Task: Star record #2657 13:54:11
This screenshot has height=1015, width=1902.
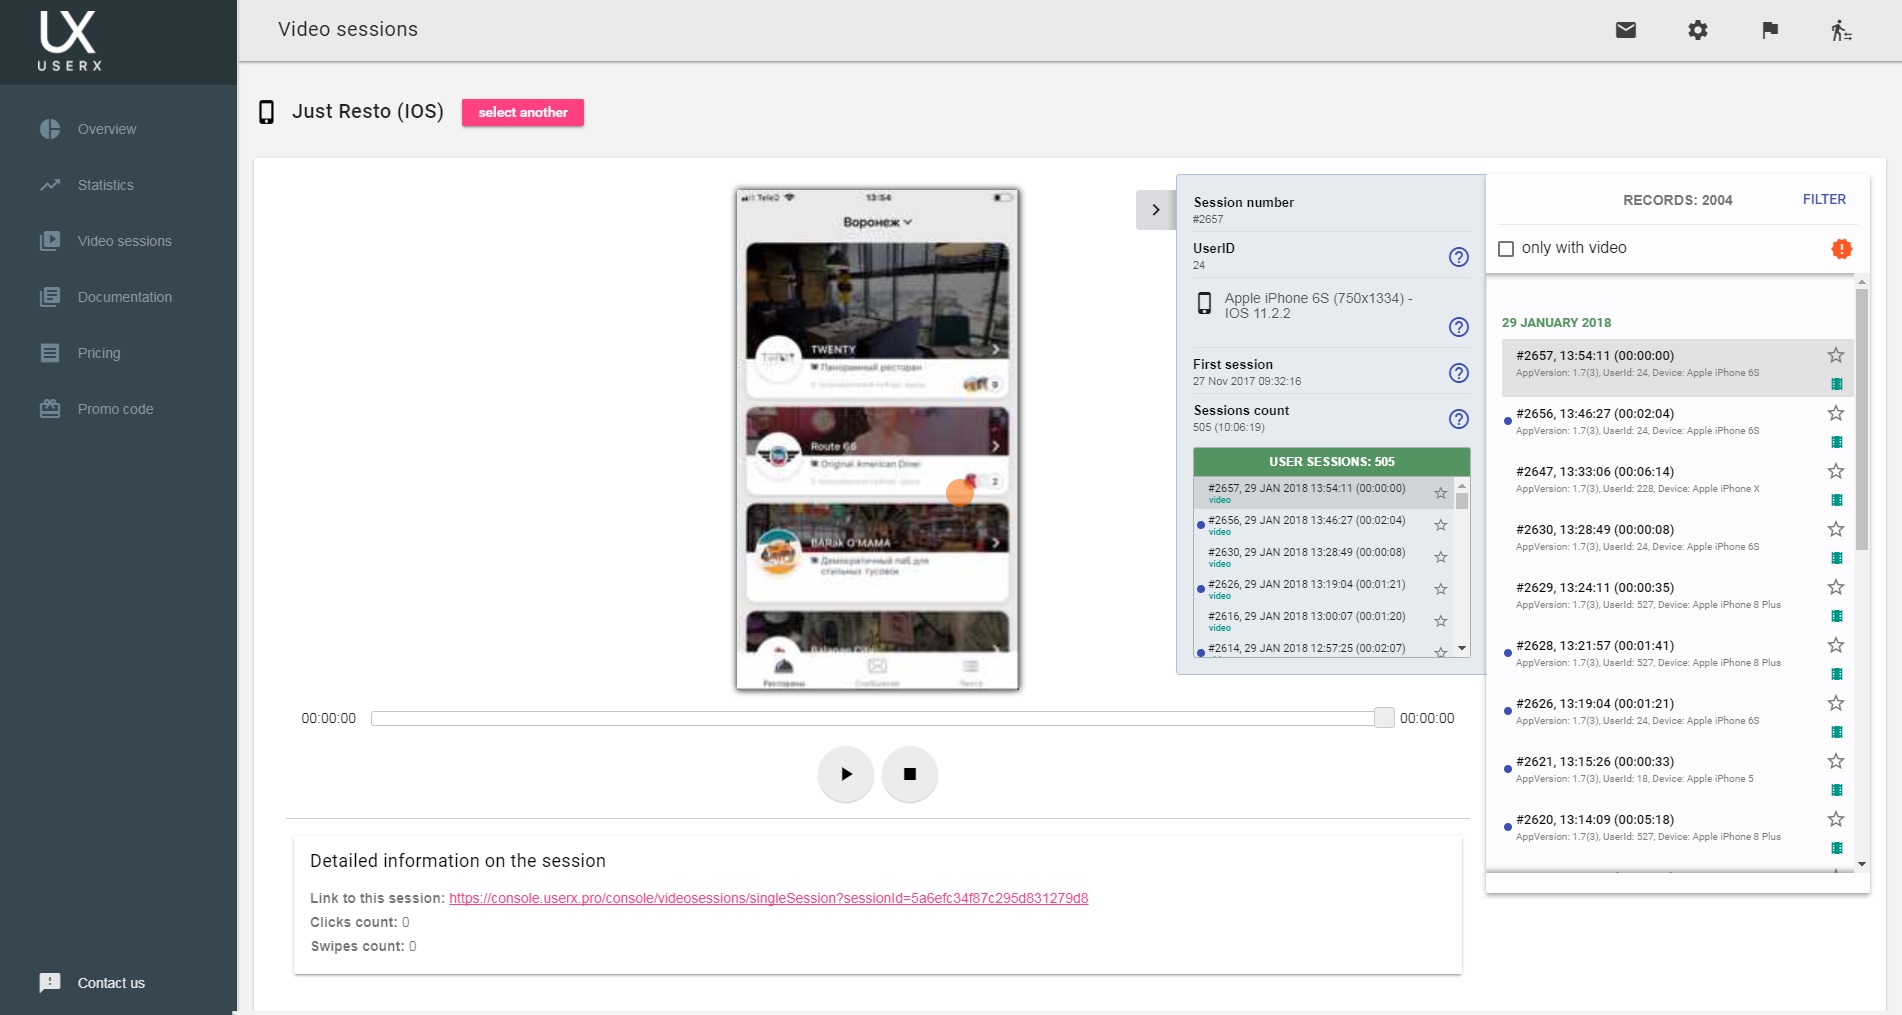Action: click(1836, 355)
